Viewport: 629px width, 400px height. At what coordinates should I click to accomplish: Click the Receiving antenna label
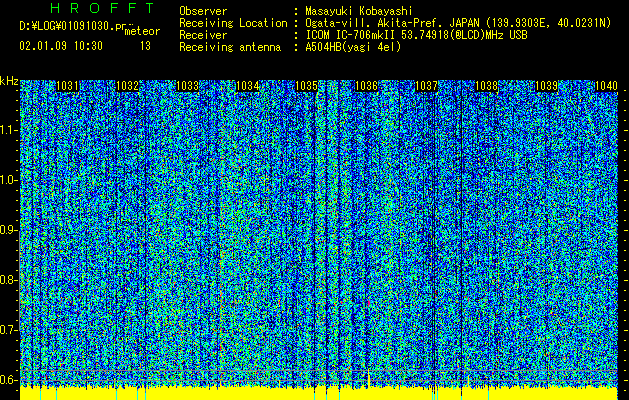[230, 47]
